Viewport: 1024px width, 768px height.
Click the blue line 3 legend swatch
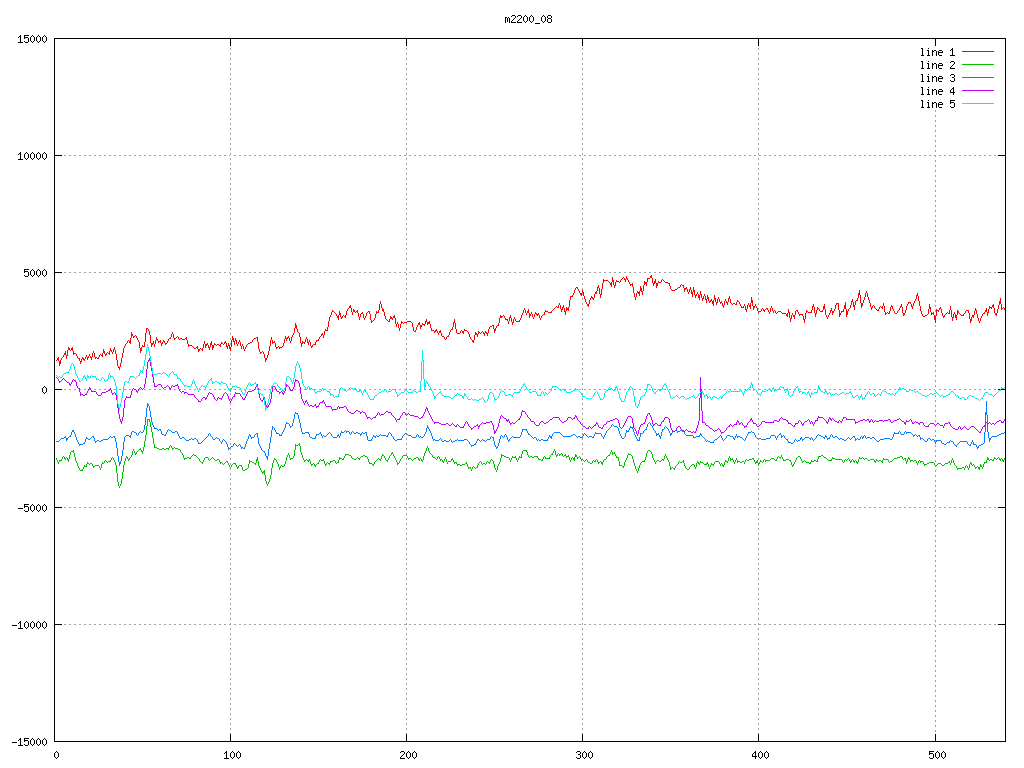[x=978, y=78]
